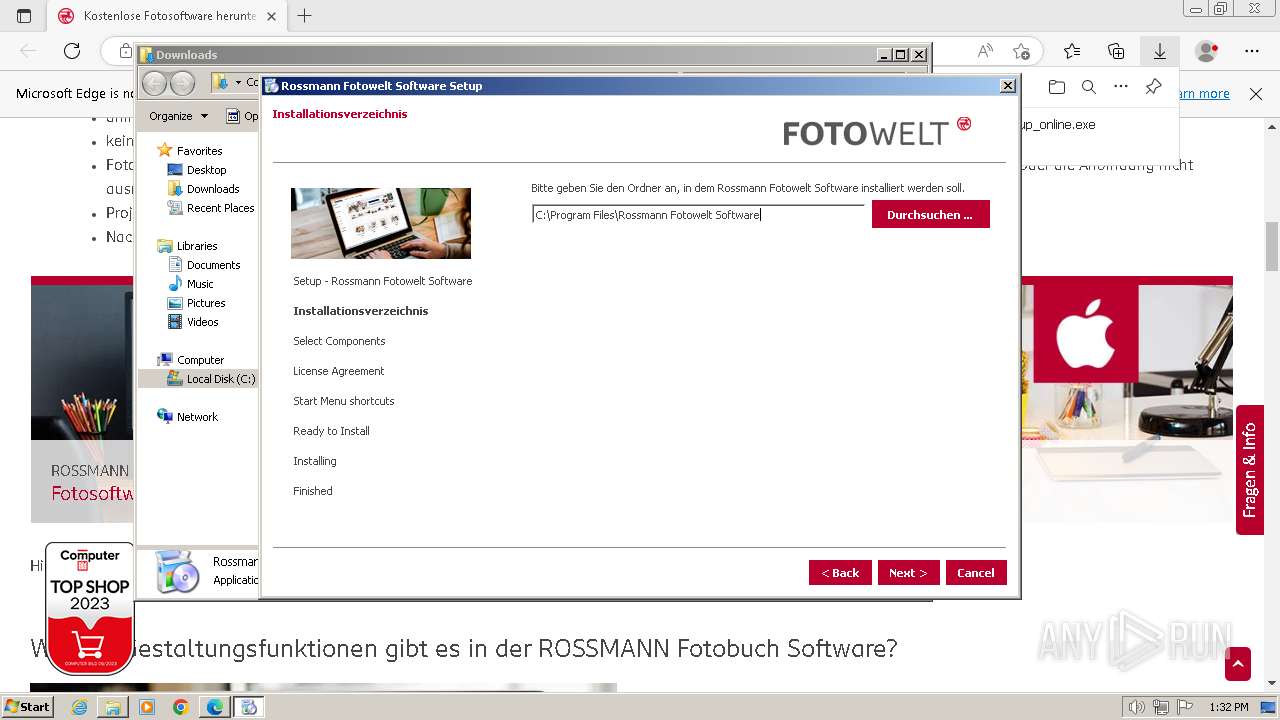
Task: Select Pictures library in Explorer
Action: [x=206, y=303]
